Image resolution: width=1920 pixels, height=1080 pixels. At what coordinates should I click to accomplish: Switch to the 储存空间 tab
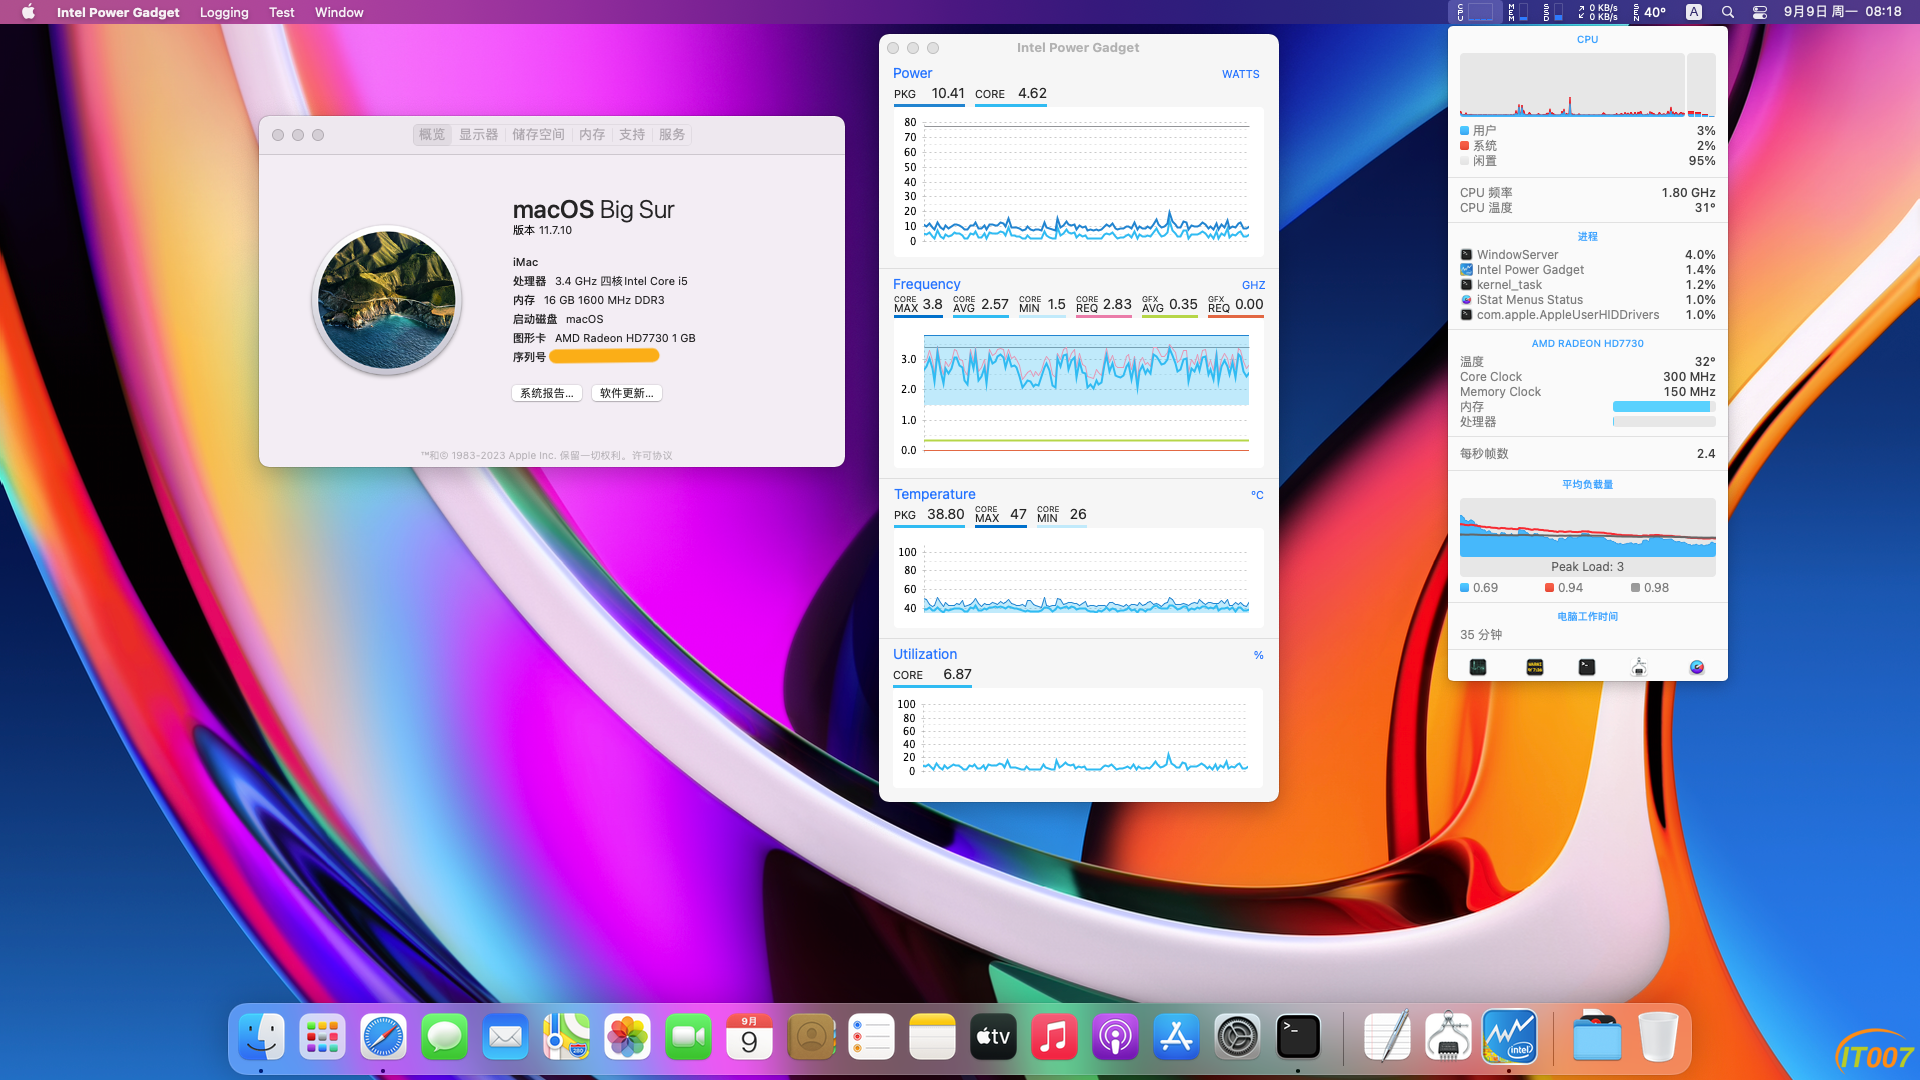pyautogui.click(x=538, y=134)
